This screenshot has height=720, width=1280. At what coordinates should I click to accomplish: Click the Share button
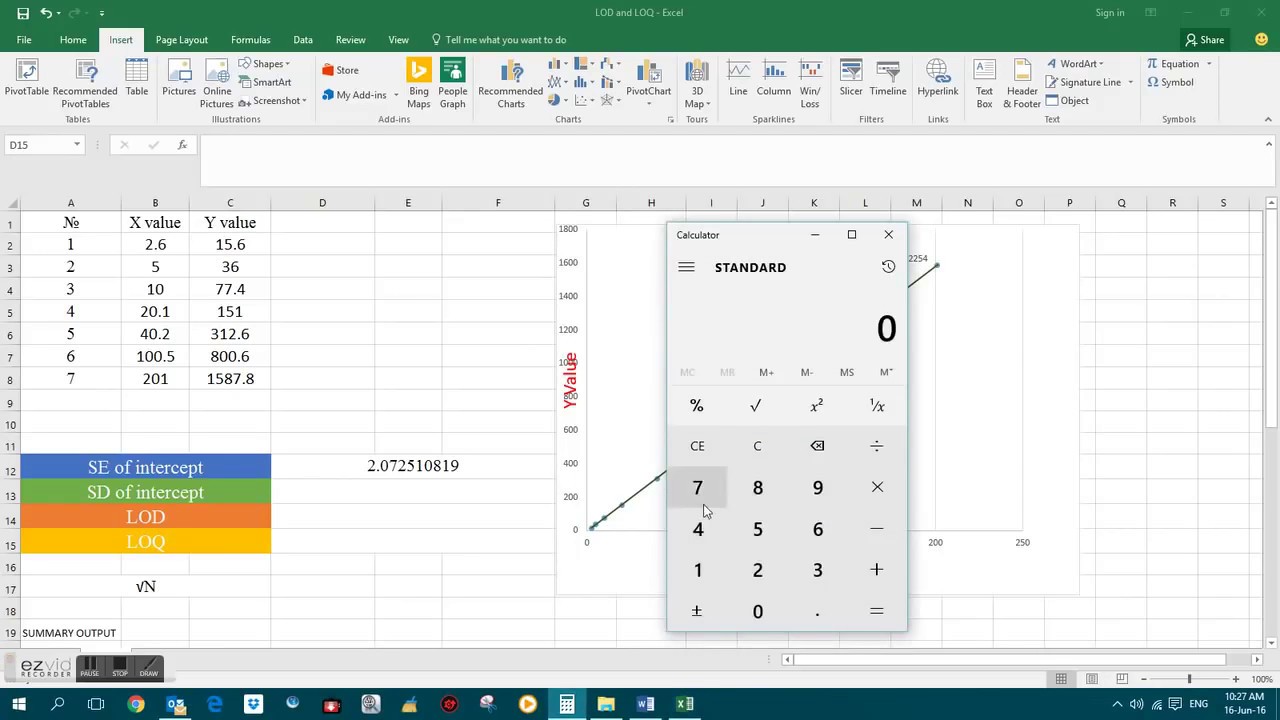pyautogui.click(x=1204, y=40)
